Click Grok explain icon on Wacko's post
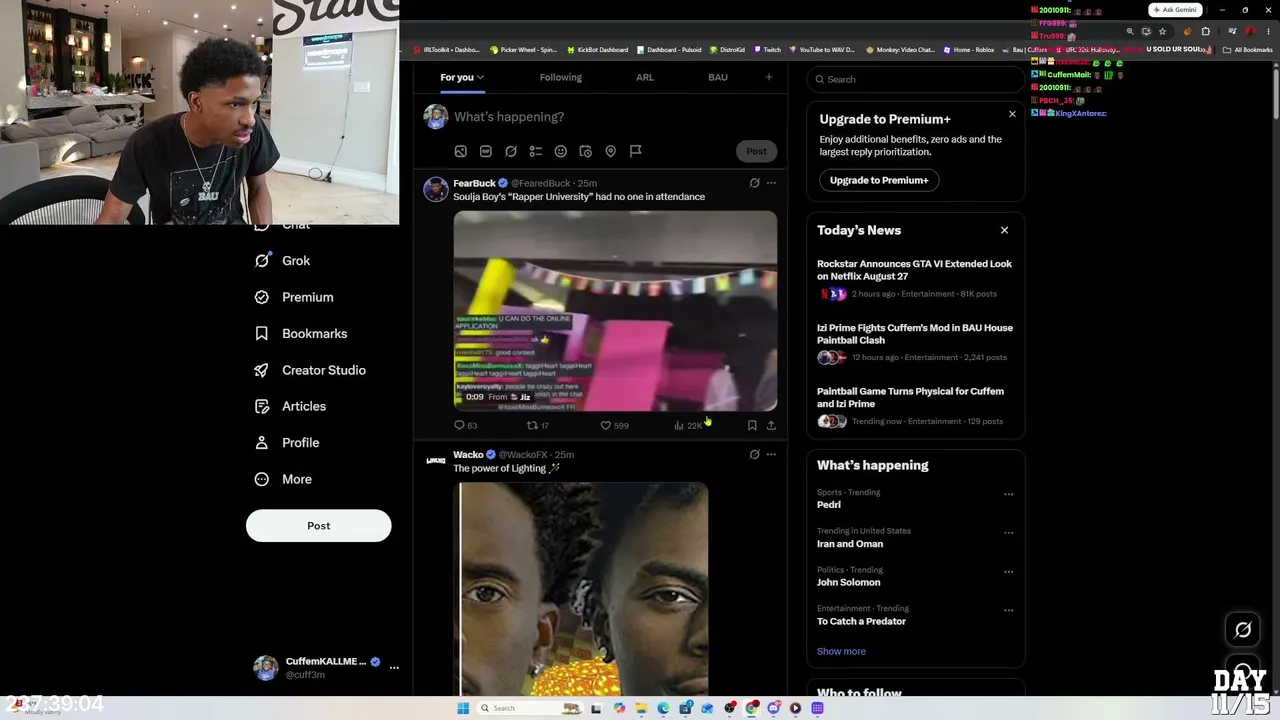1280x720 pixels. (x=755, y=454)
